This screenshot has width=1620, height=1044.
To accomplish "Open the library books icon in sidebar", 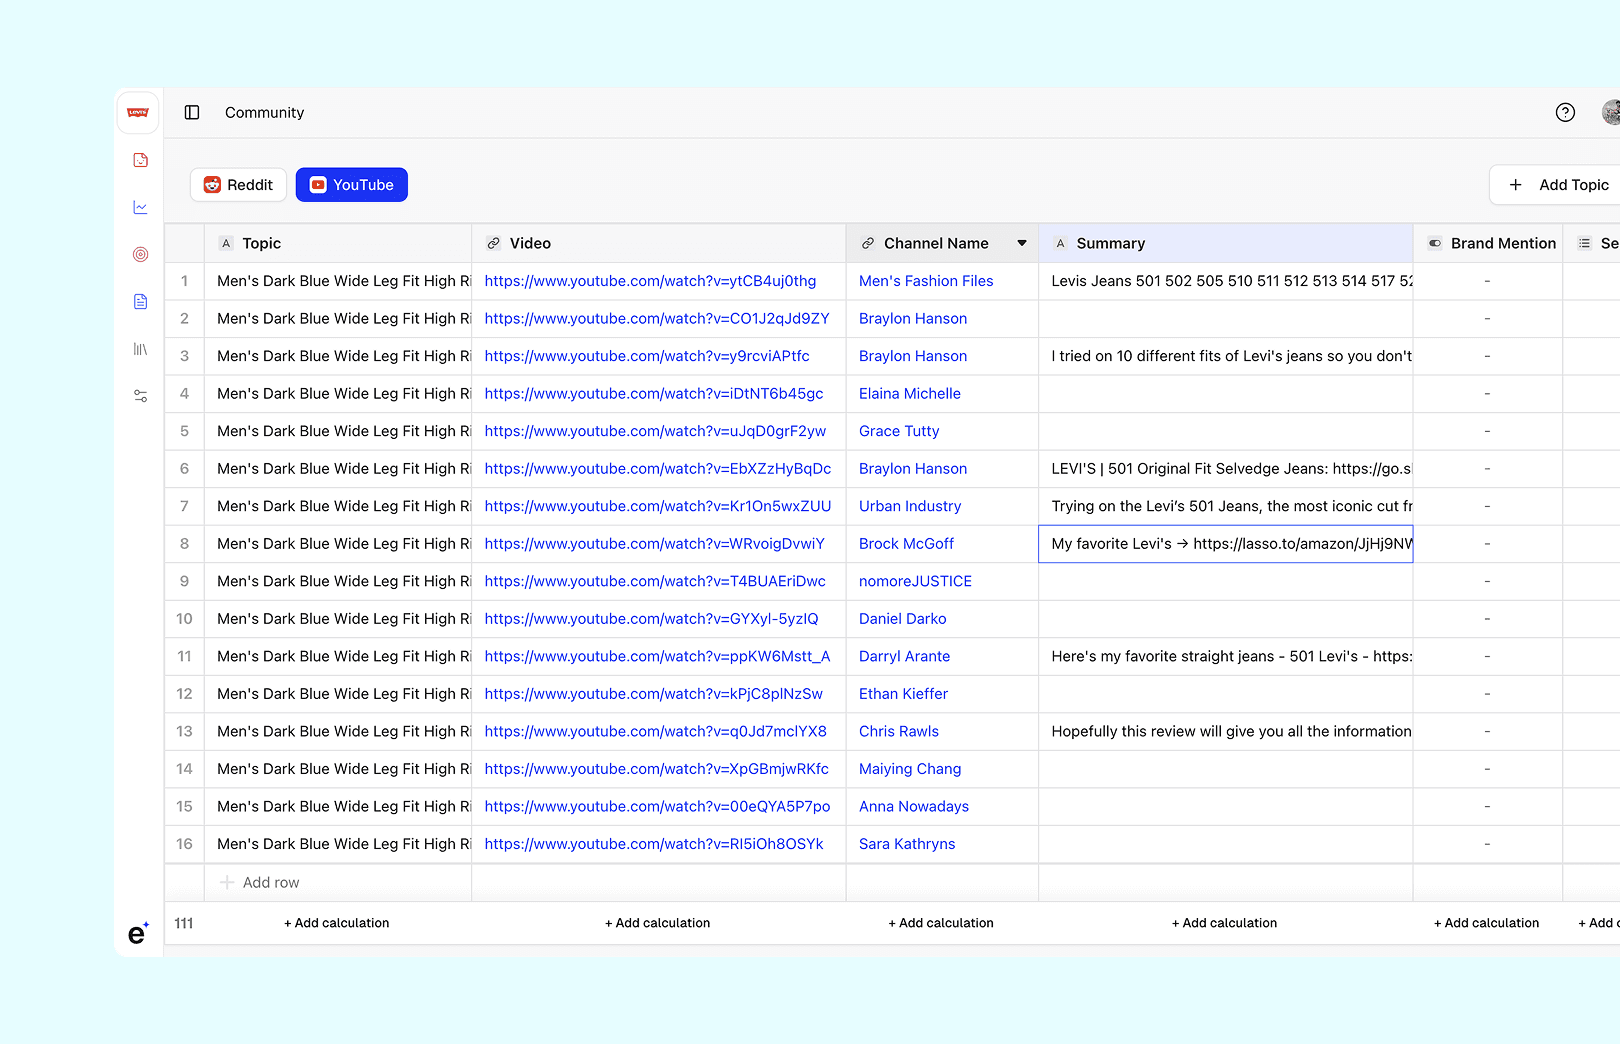I will coord(140,349).
